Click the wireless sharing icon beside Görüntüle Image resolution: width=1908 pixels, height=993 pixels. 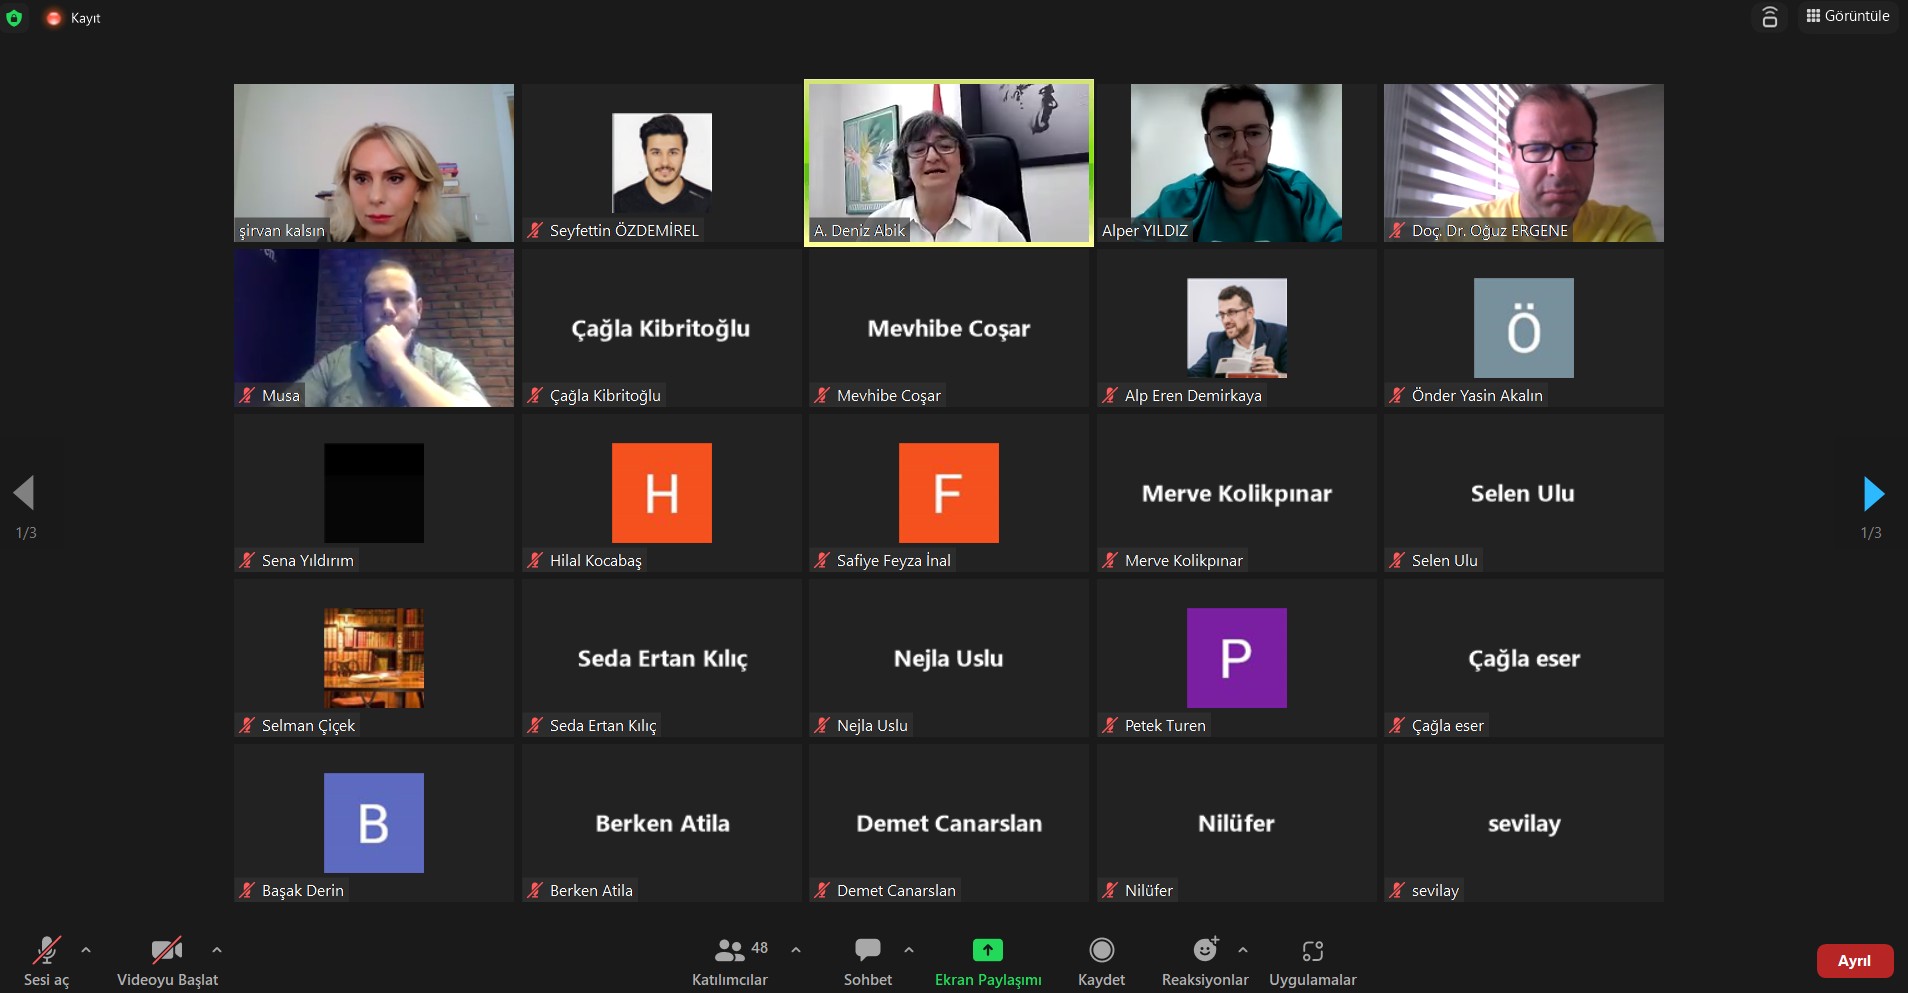(1769, 16)
